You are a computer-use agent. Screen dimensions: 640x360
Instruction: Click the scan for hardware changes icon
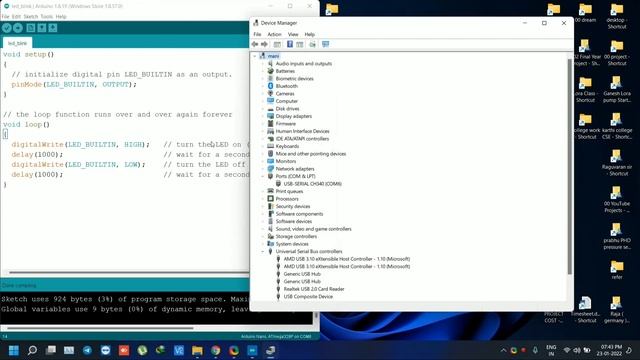[325, 44]
